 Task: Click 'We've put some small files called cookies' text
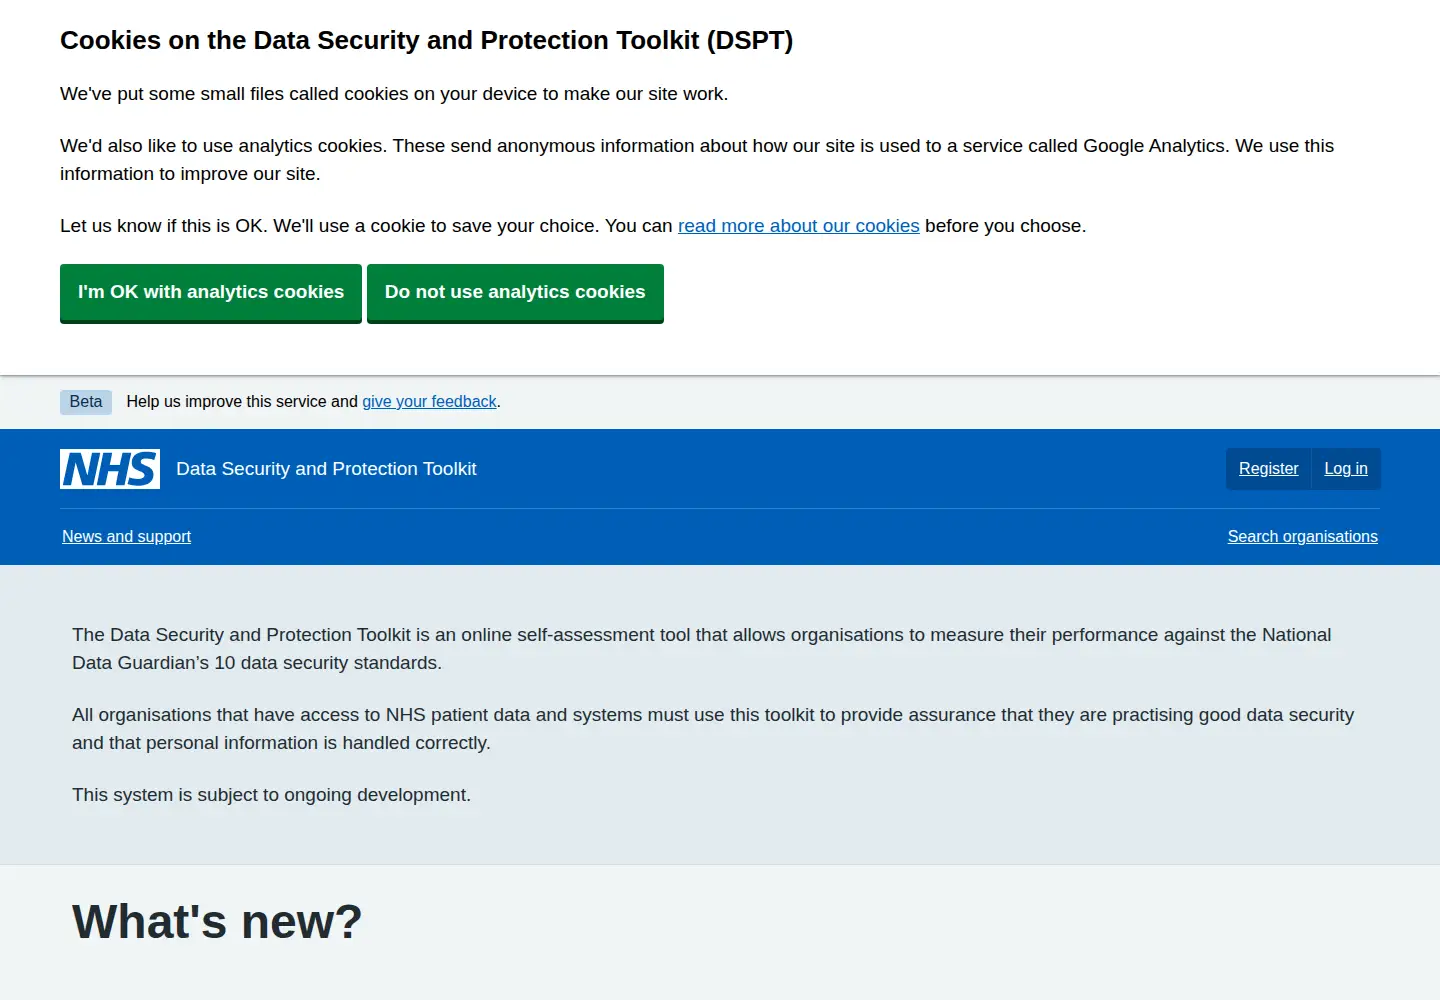click(394, 94)
